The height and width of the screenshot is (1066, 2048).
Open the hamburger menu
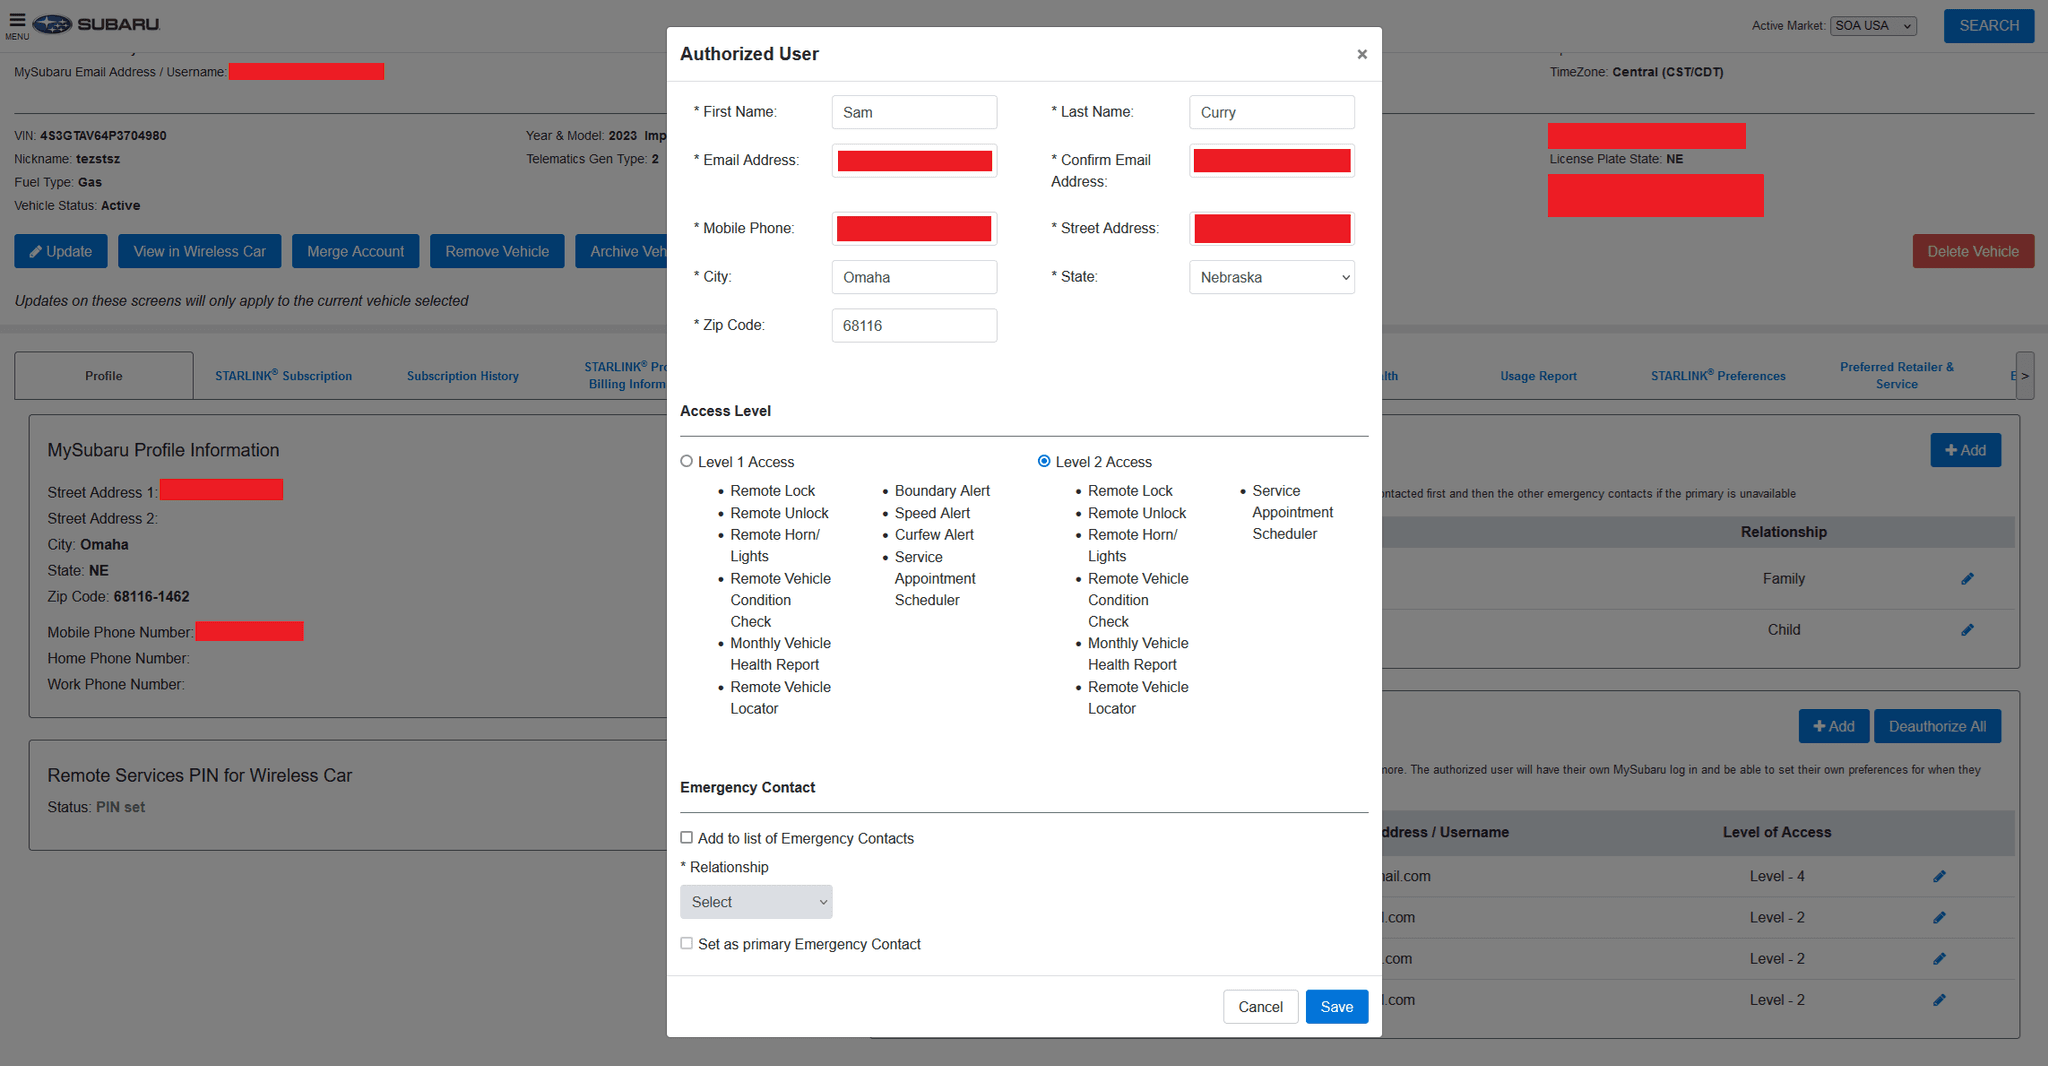click(16, 22)
